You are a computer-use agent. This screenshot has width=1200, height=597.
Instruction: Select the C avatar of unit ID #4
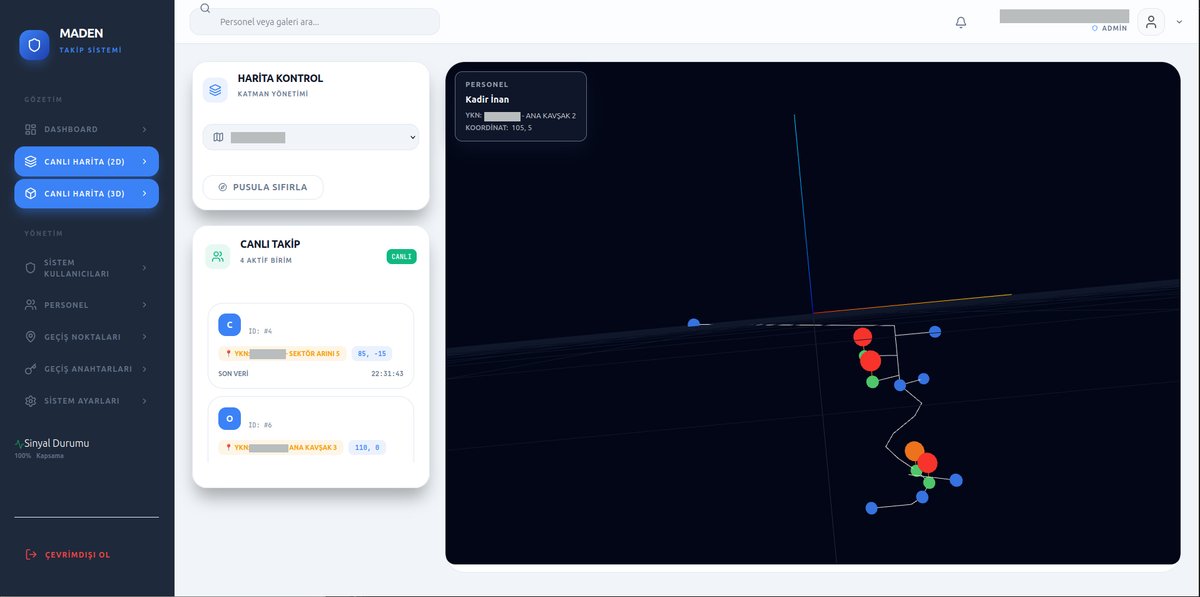tap(230, 324)
